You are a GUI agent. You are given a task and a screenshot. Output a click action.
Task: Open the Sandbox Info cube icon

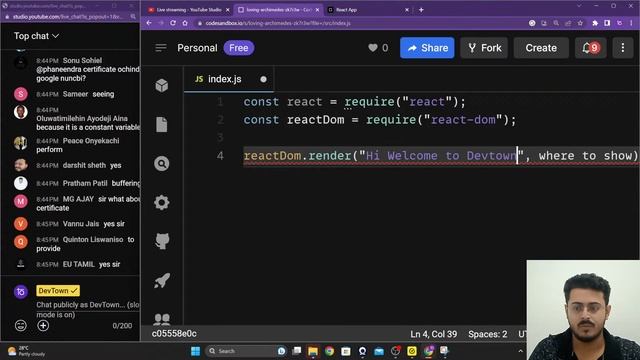click(x=162, y=85)
